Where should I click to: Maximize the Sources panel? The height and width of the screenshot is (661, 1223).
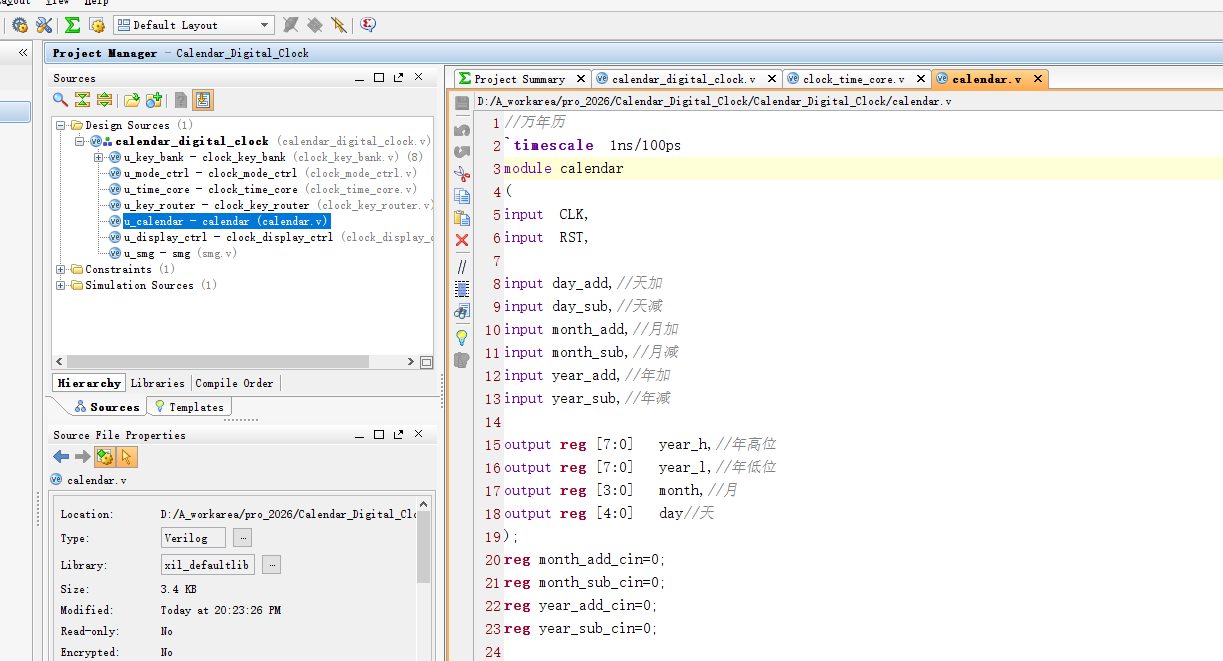click(379, 78)
